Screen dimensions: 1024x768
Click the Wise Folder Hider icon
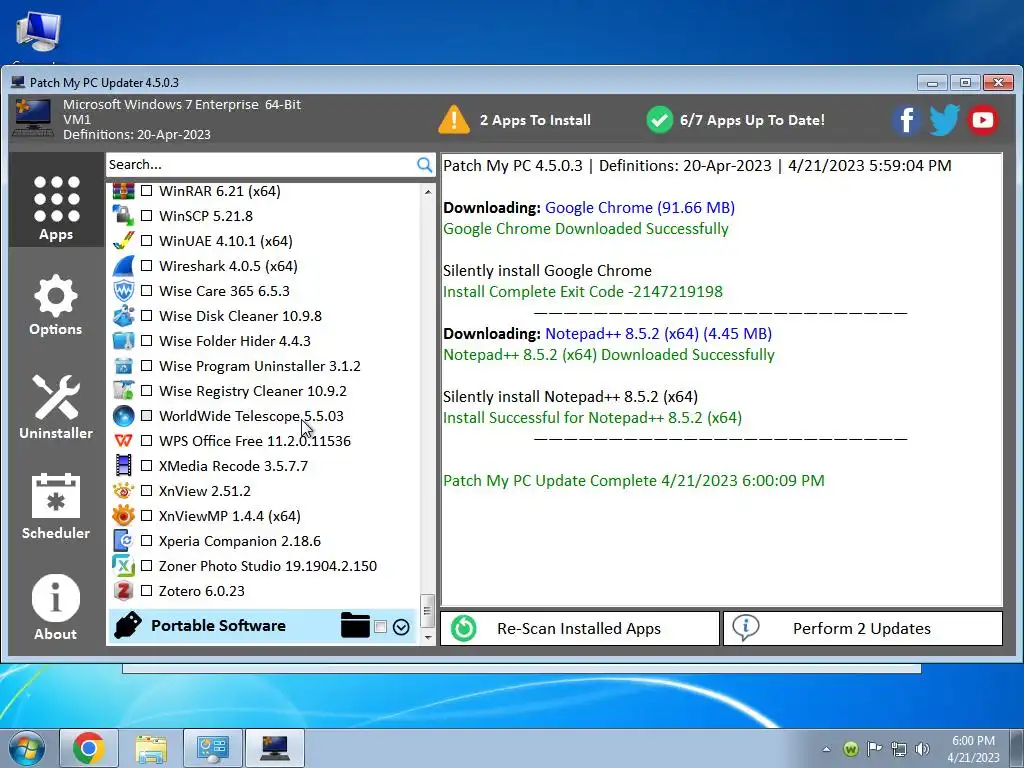tap(123, 341)
